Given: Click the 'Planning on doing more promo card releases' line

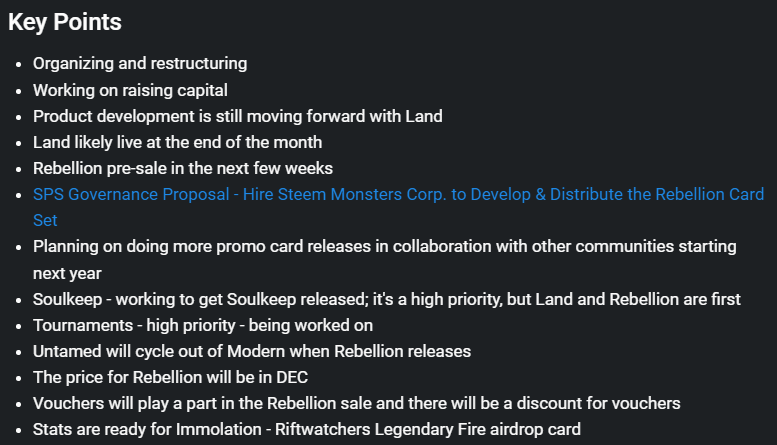Looking at the screenshot, I should click(x=385, y=246).
